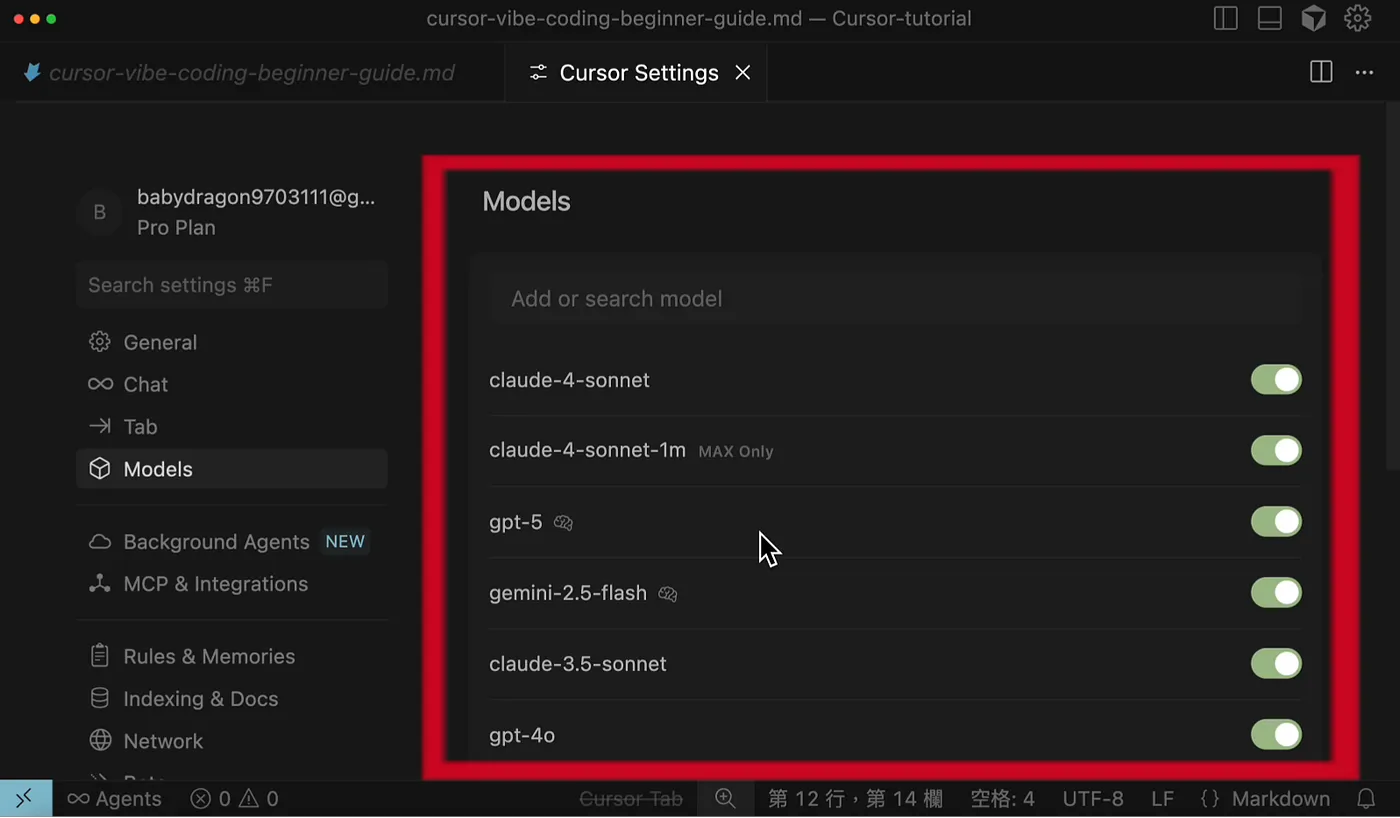Click the Add or search model field

click(895, 299)
